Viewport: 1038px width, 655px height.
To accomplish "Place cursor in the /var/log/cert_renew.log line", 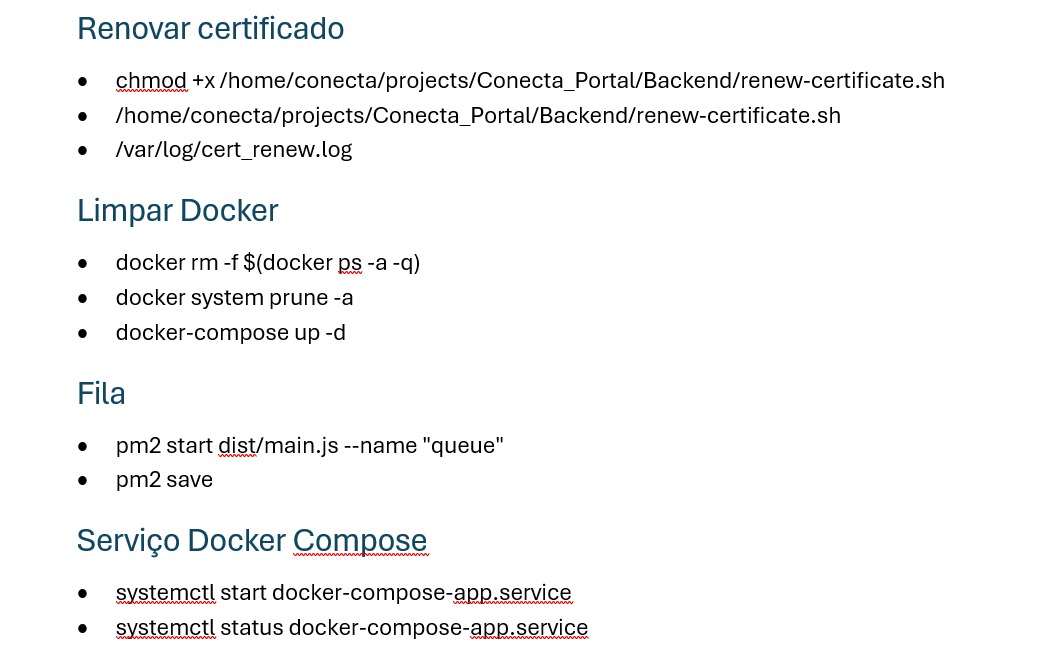I will (x=233, y=150).
